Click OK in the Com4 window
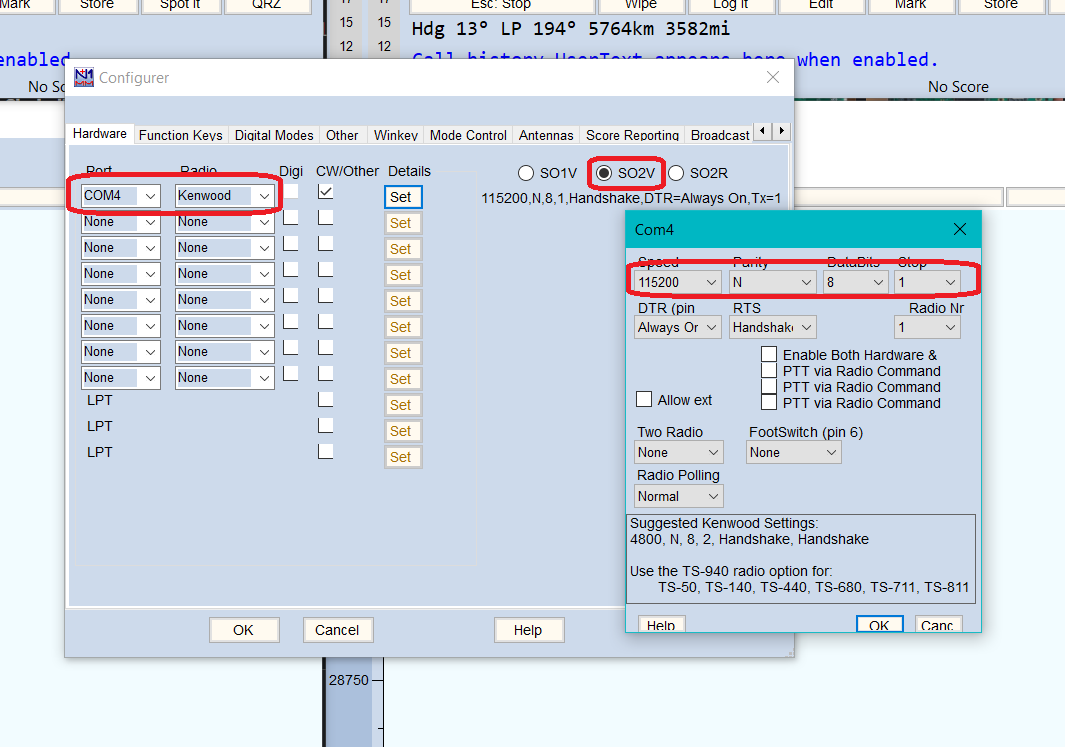This screenshot has width=1065, height=747. tap(879, 624)
